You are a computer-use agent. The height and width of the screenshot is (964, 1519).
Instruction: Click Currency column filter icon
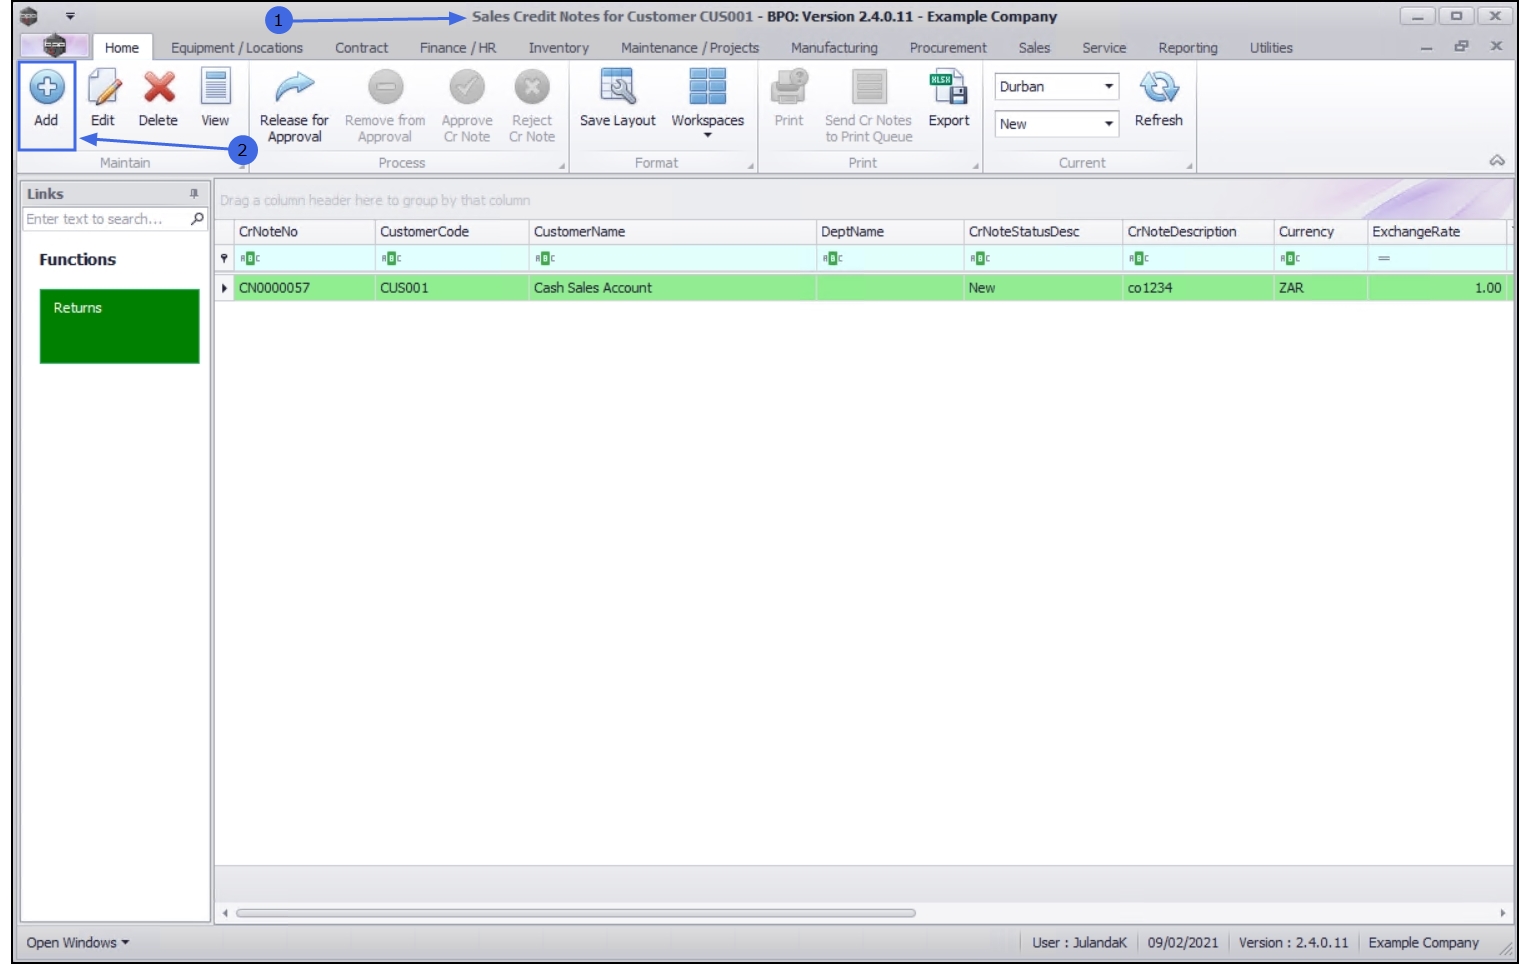click(1290, 258)
